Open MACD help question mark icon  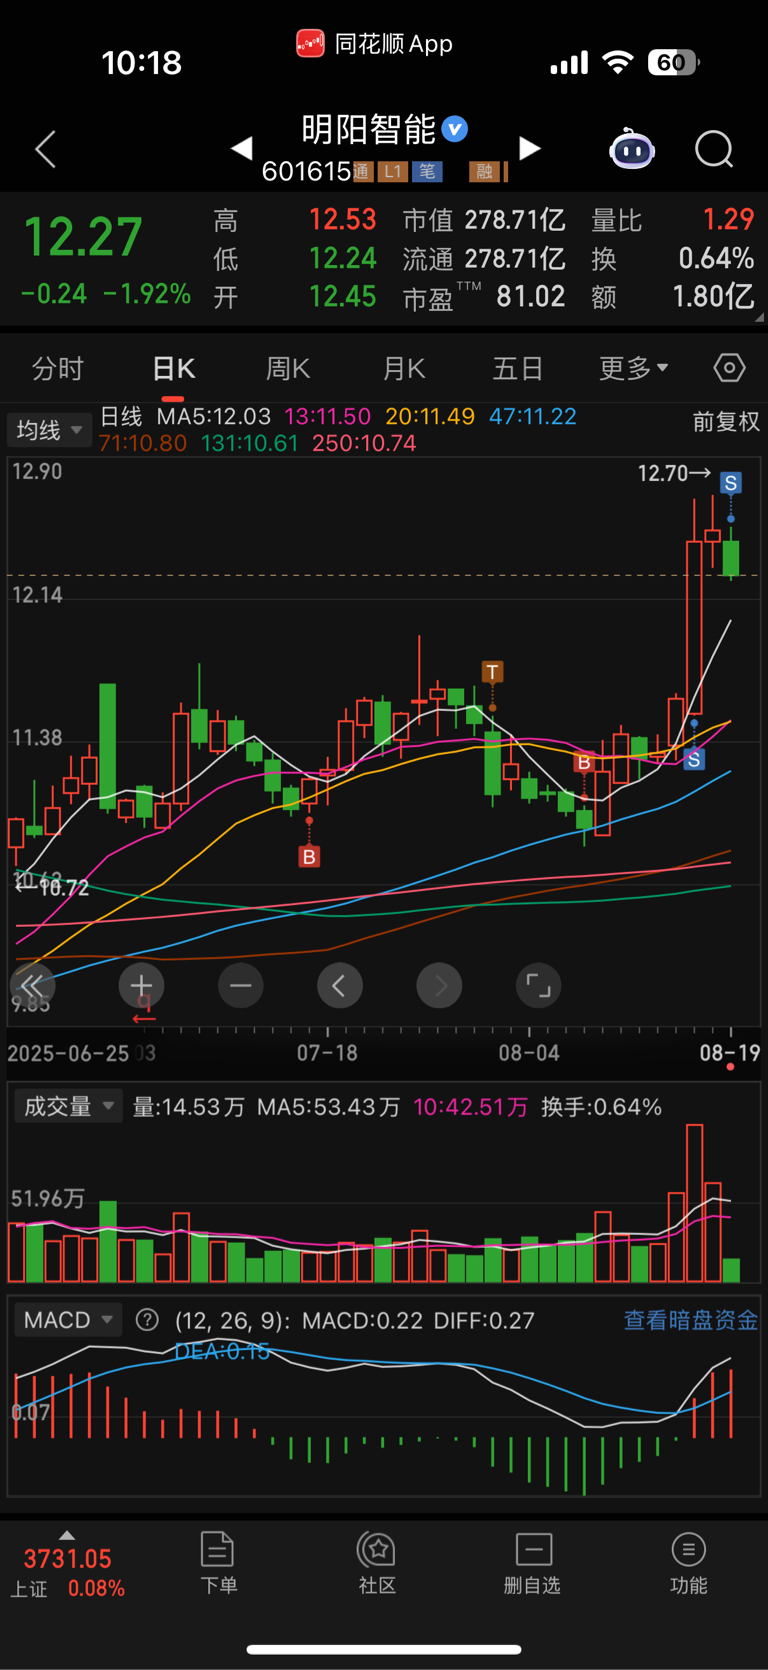[x=147, y=1320]
